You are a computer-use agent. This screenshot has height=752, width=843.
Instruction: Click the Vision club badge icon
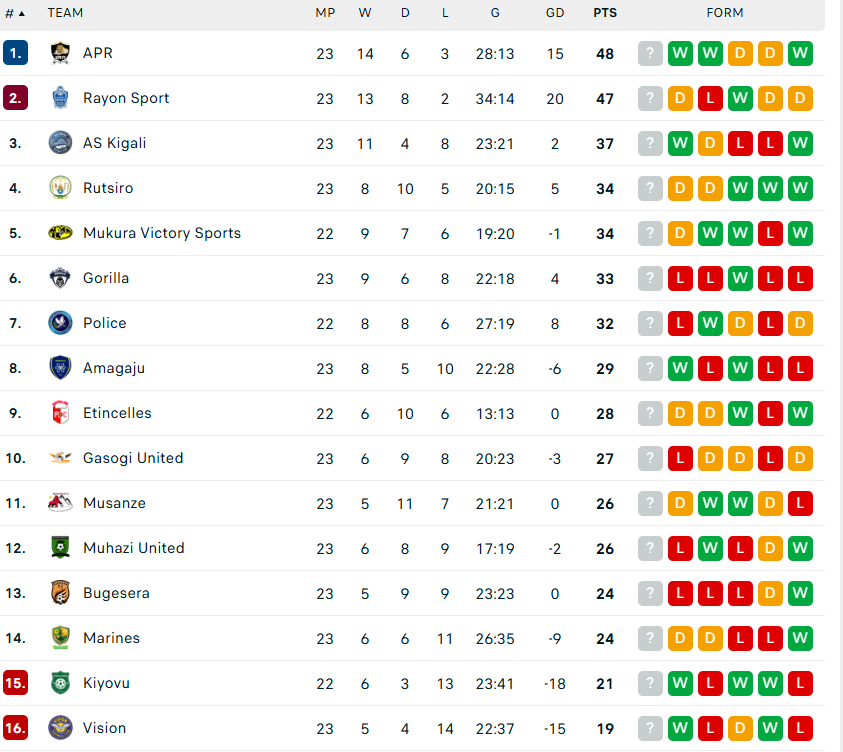[60, 728]
